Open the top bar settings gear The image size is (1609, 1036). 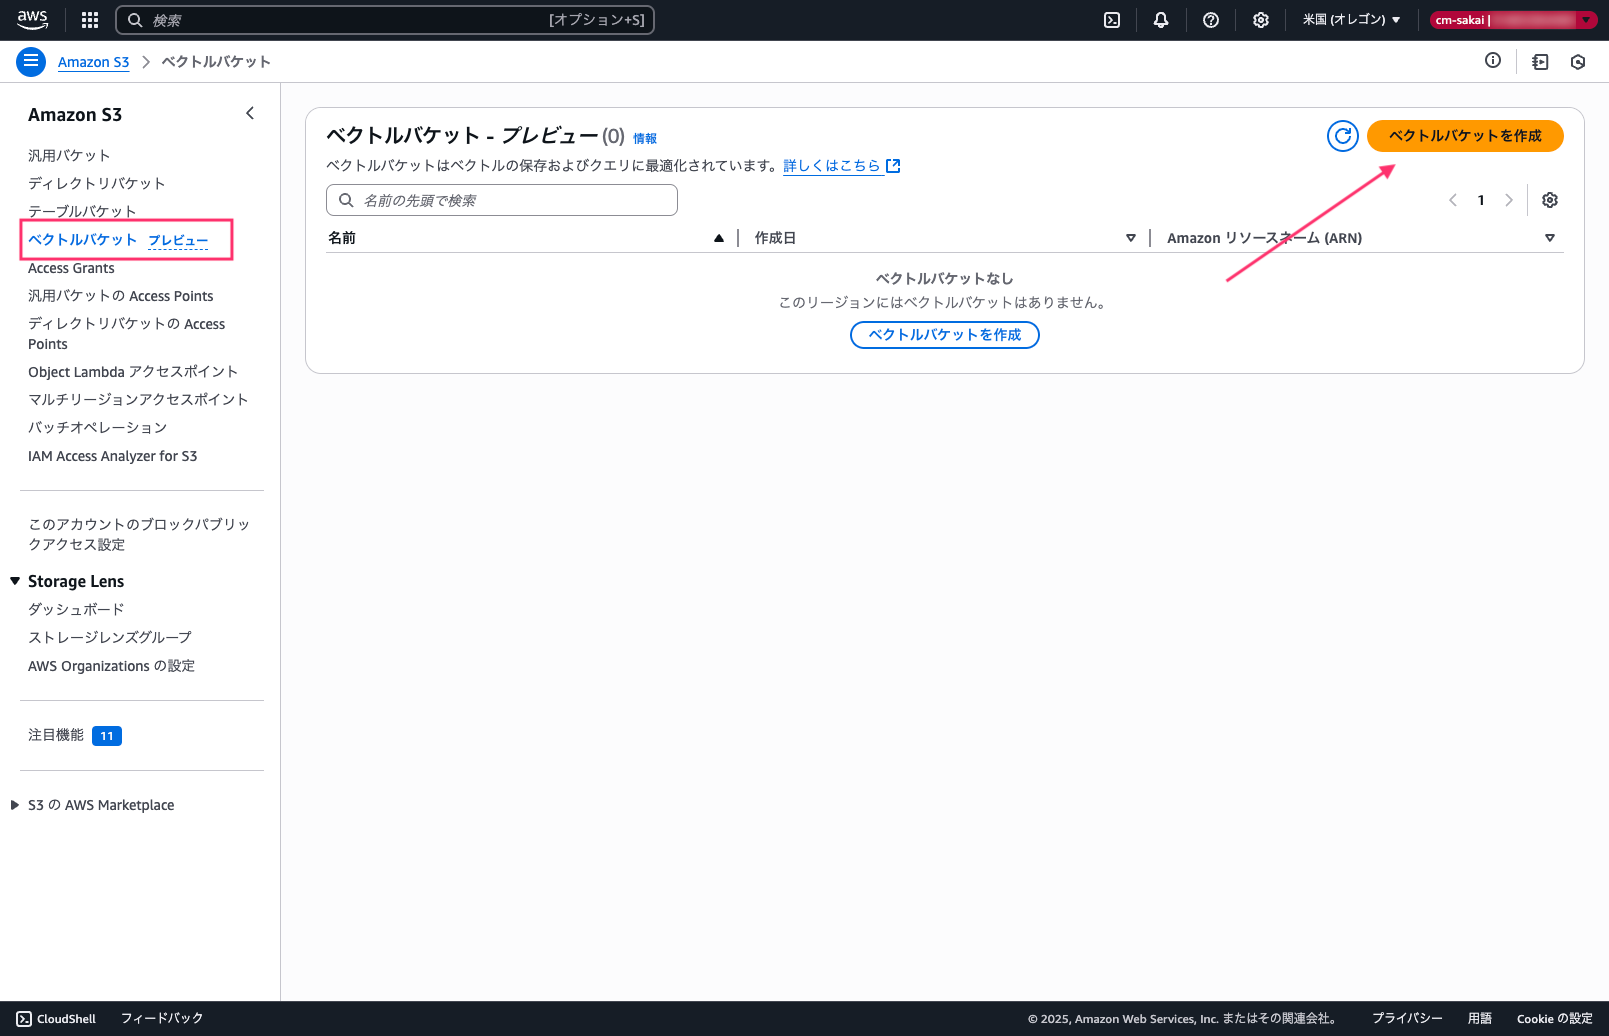pos(1261,20)
